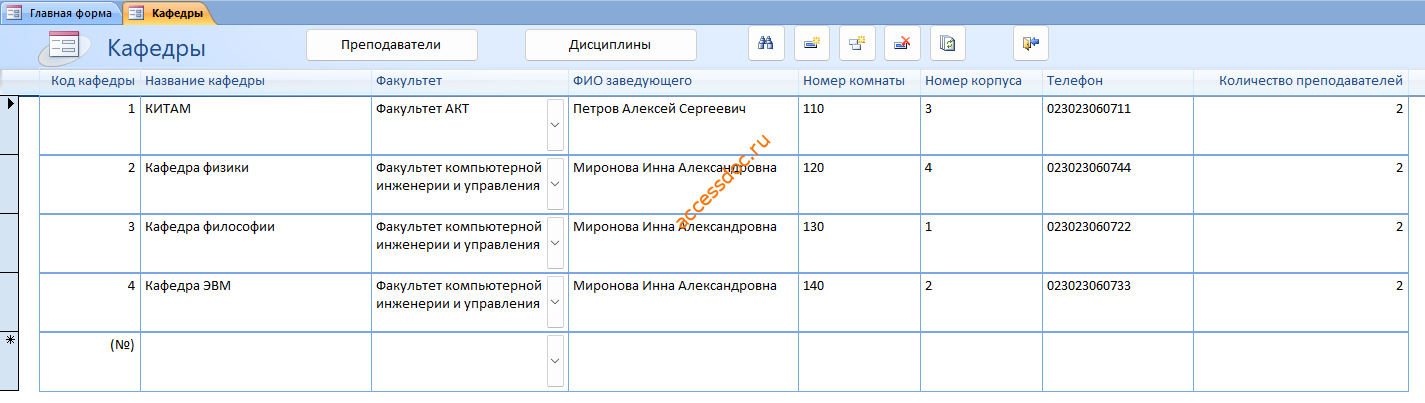Click the КИТАМ department name cell
The image size is (1425, 403).
click(256, 125)
